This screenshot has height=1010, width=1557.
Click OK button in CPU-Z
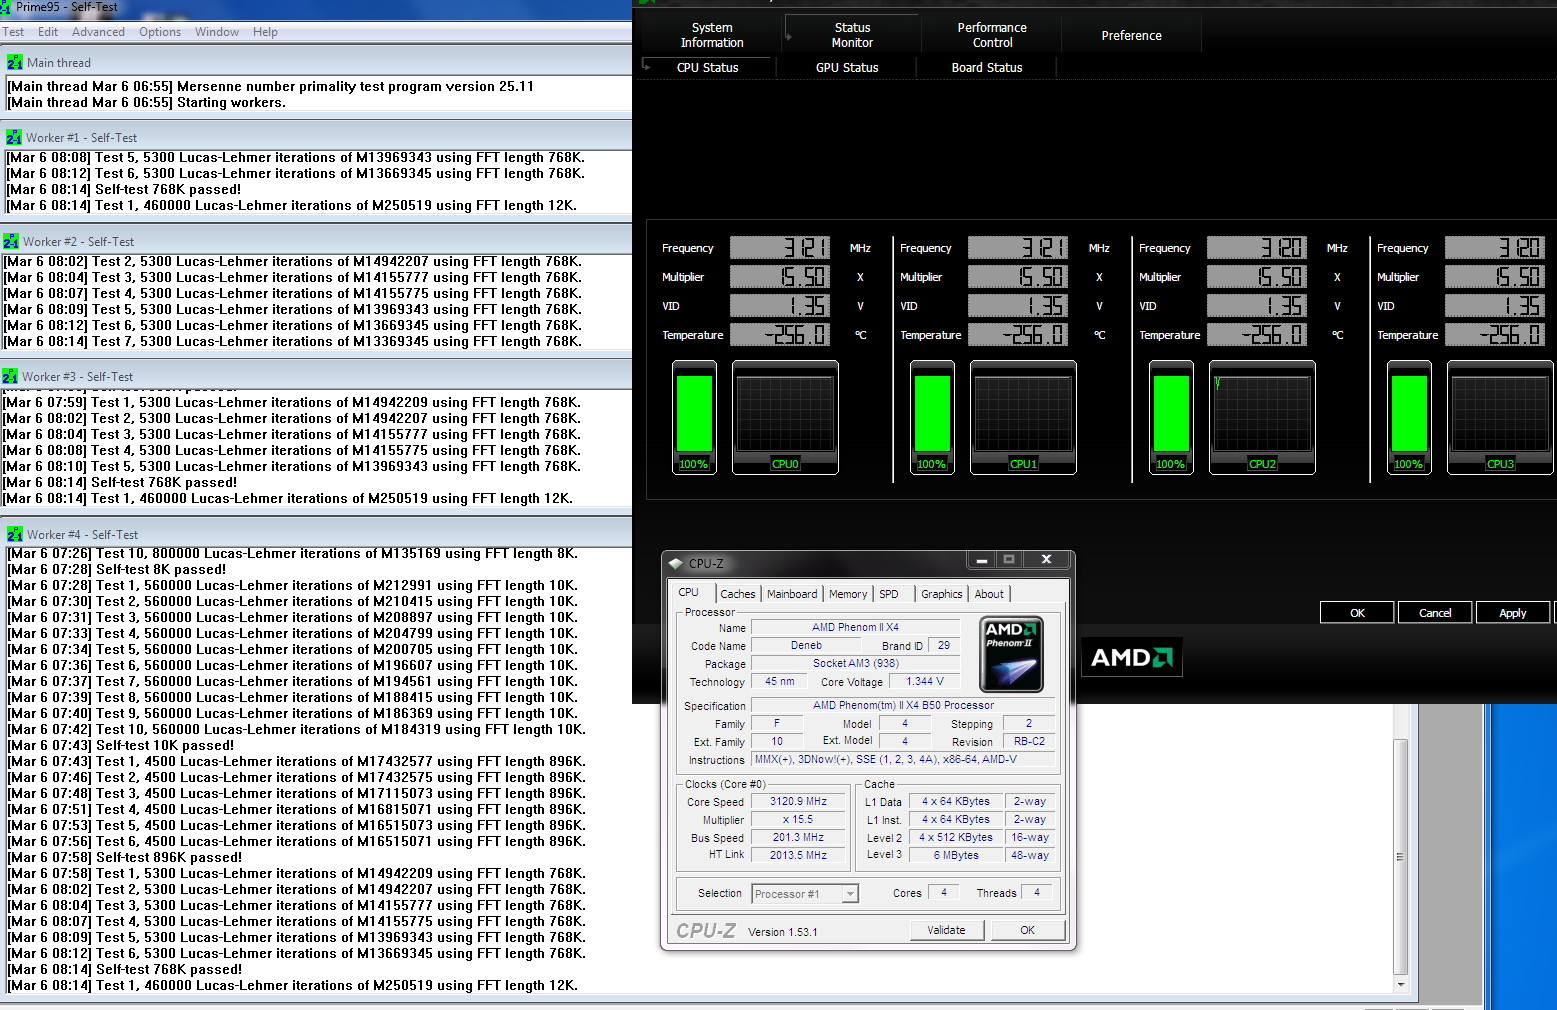(x=1027, y=930)
